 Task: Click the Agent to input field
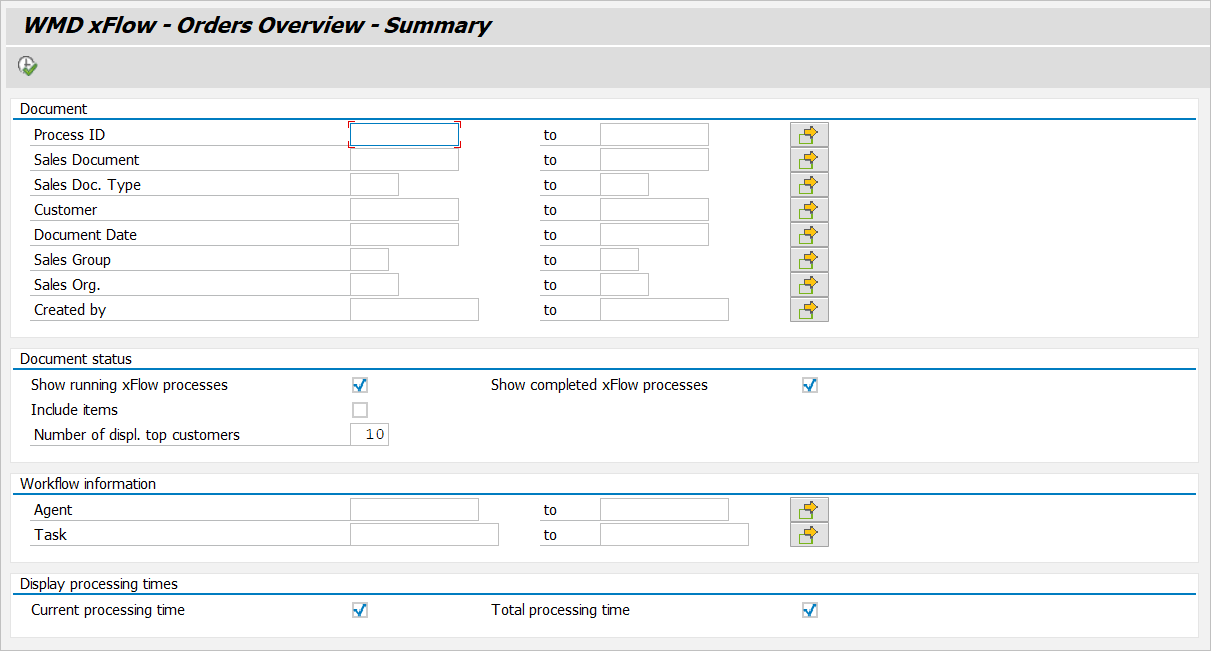point(663,509)
